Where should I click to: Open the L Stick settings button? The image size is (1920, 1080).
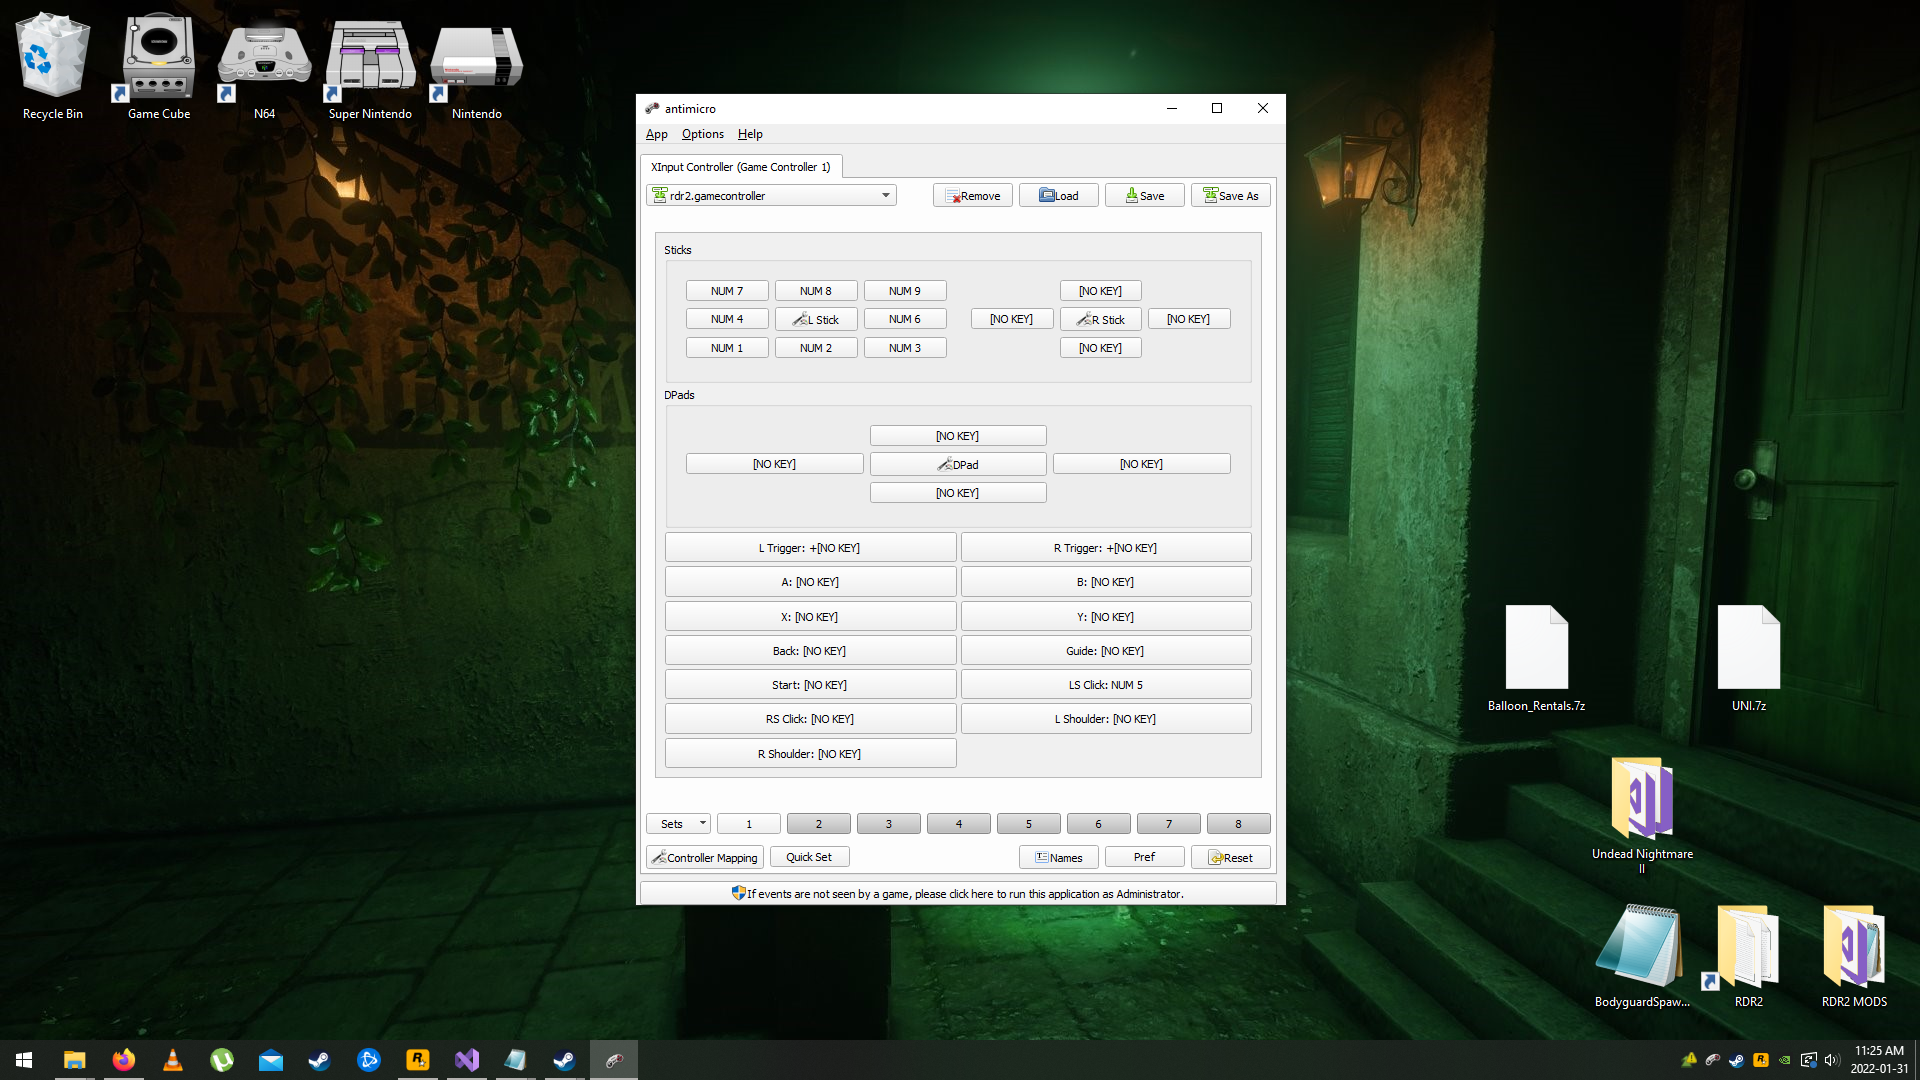click(815, 320)
